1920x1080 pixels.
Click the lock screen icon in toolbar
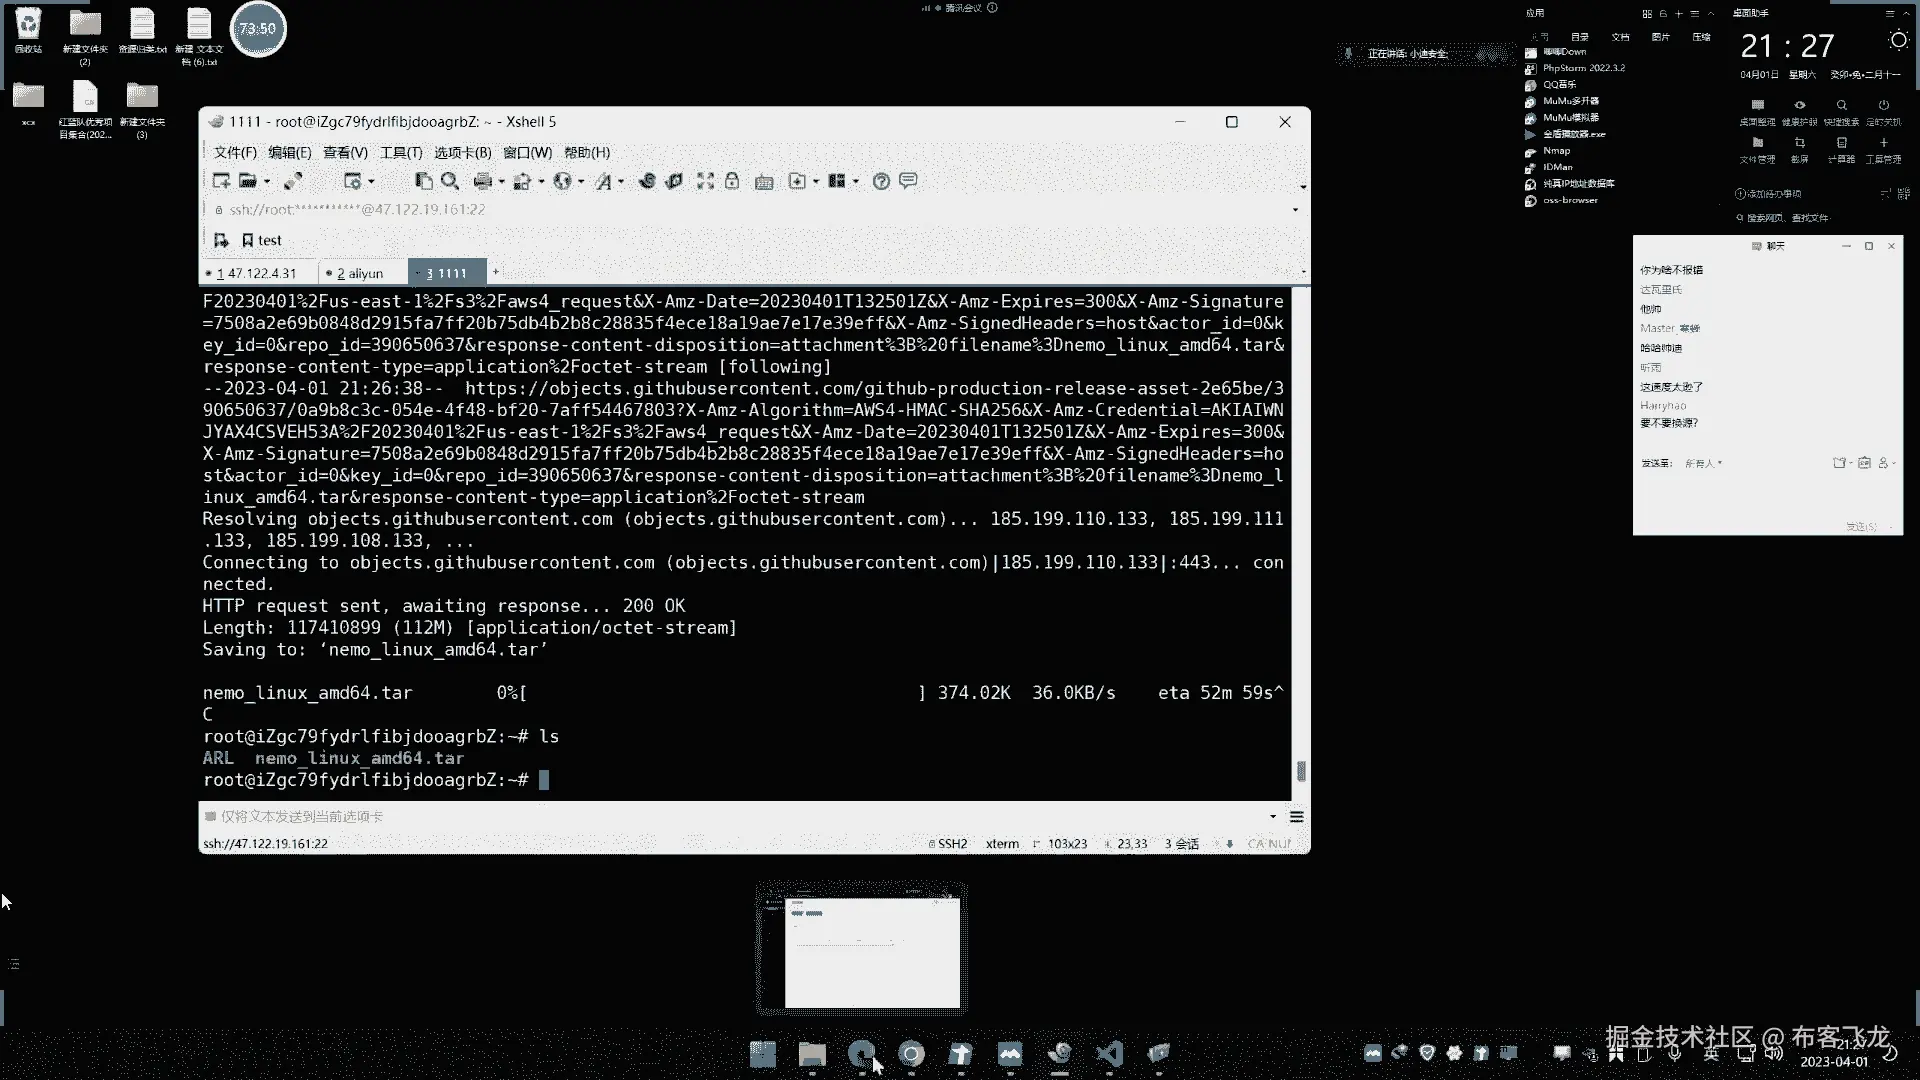pyautogui.click(x=732, y=181)
